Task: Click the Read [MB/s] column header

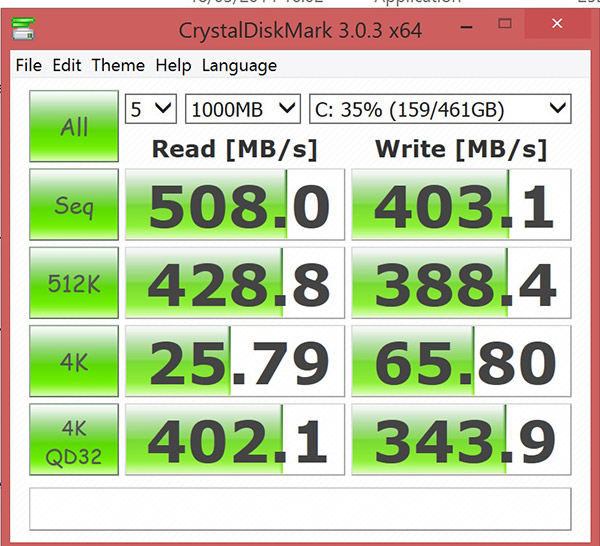Action: click(235, 149)
